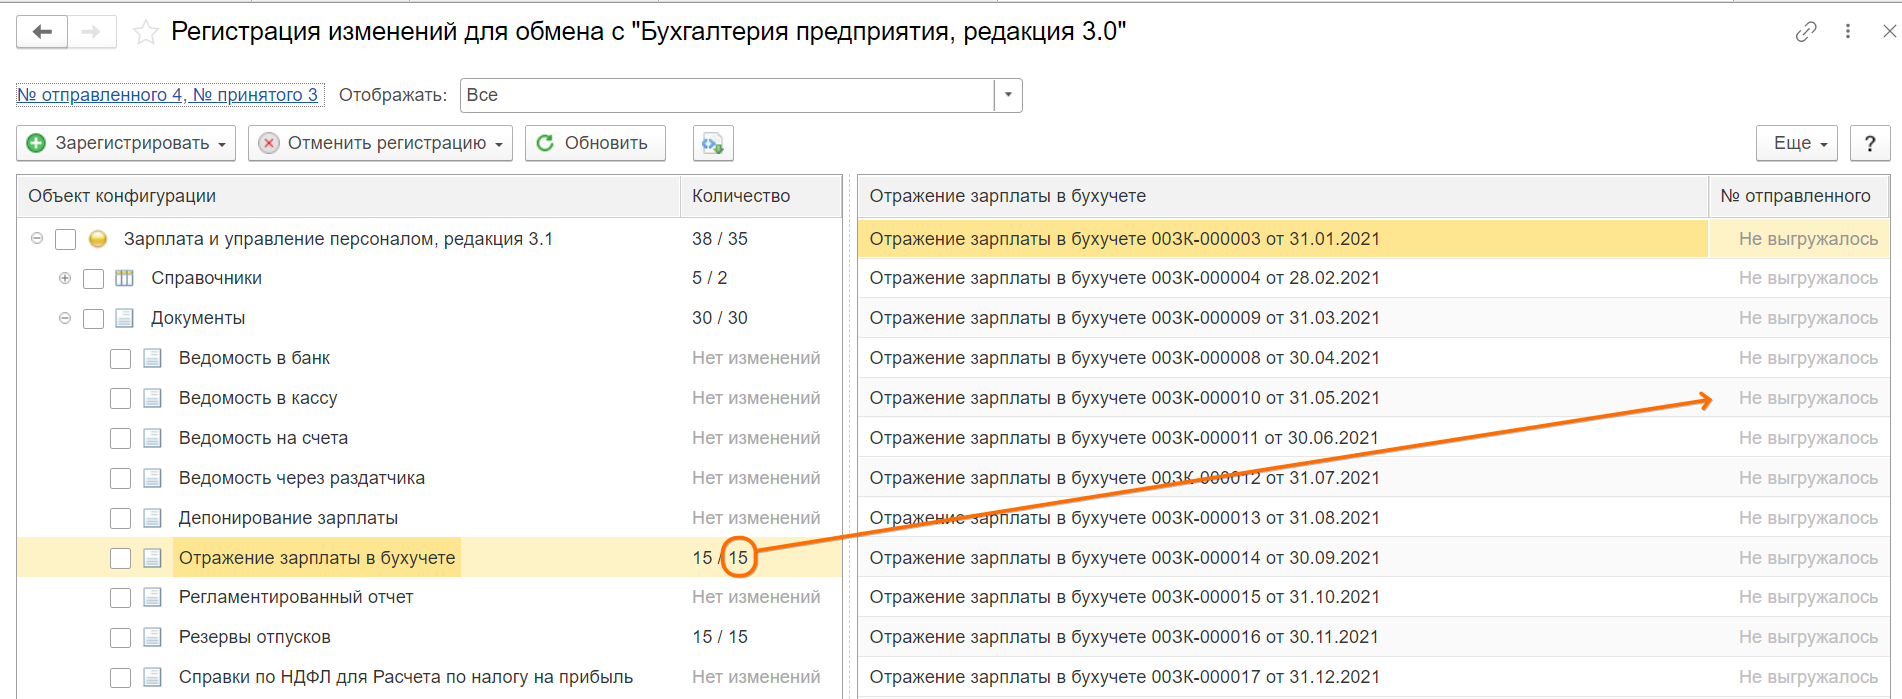This screenshot has width=1902, height=699.
Task: Open the Еще menu dropdown
Action: [1797, 143]
